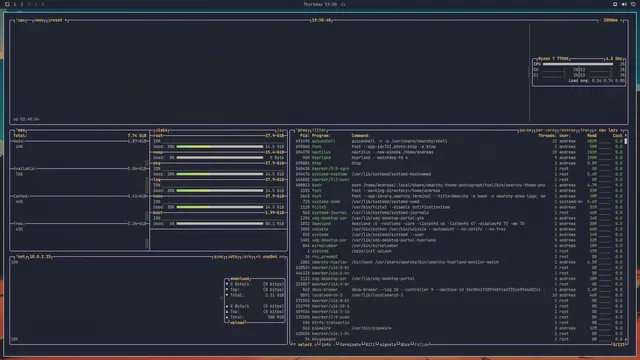The width and height of the screenshot is (640, 360).
Task: Select the wireplumber process row
Action: pos(459,246)
